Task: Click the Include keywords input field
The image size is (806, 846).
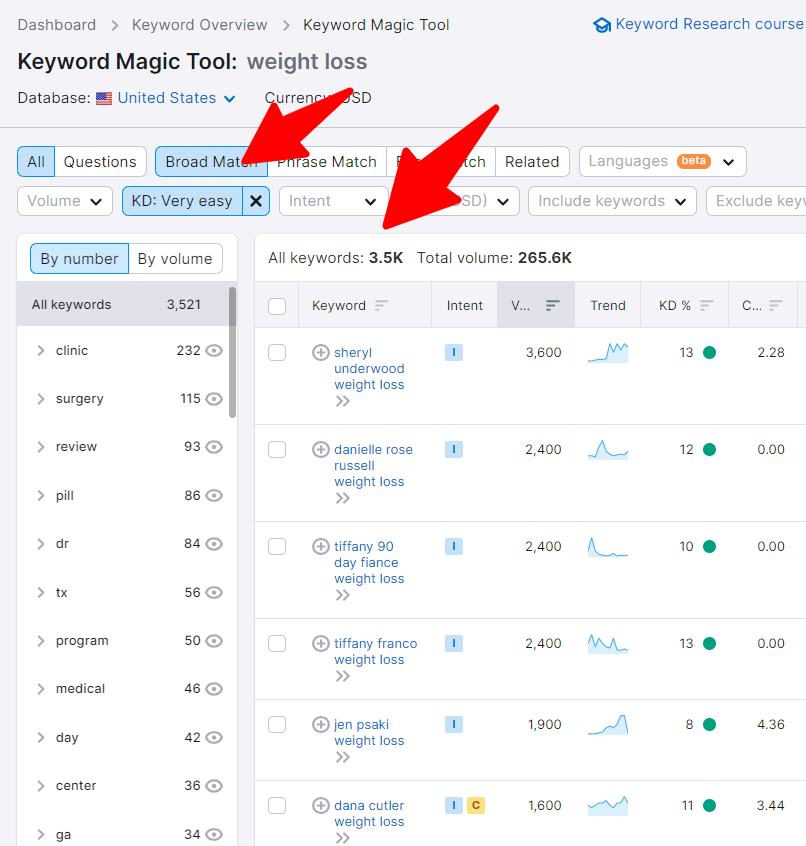Action: pyautogui.click(x=611, y=201)
